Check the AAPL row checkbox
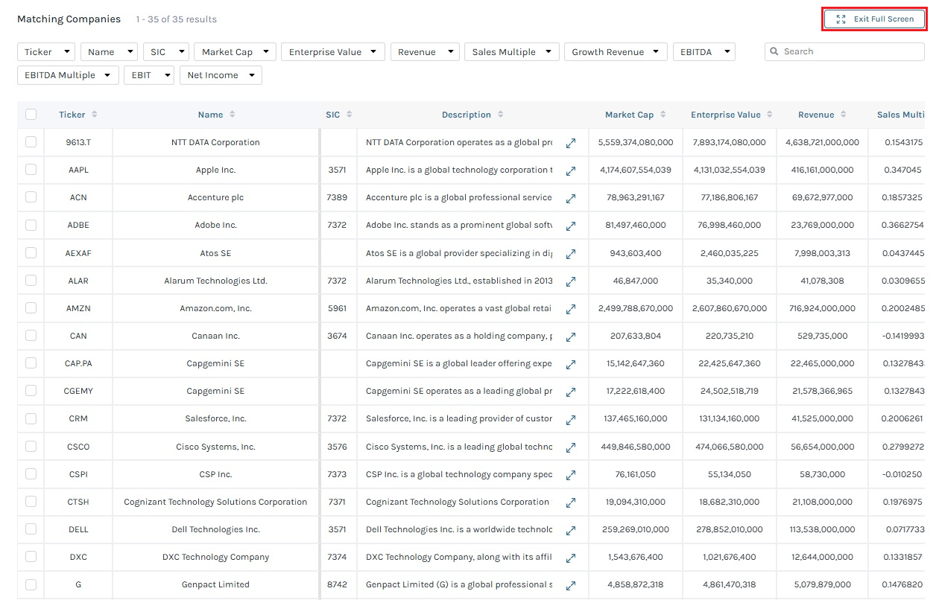 pyautogui.click(x=31, y=169)
